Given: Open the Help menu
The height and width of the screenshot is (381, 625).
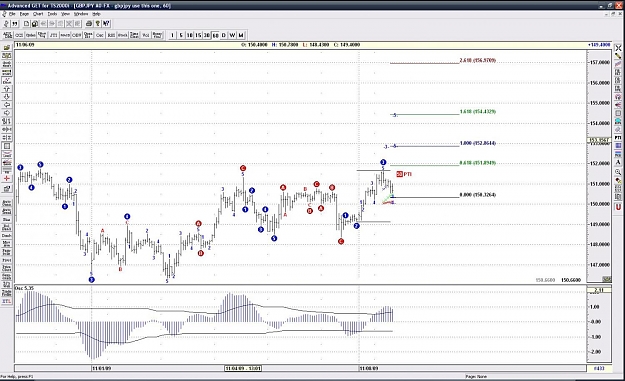Looking at the screenshot, I should coord(96,14).
